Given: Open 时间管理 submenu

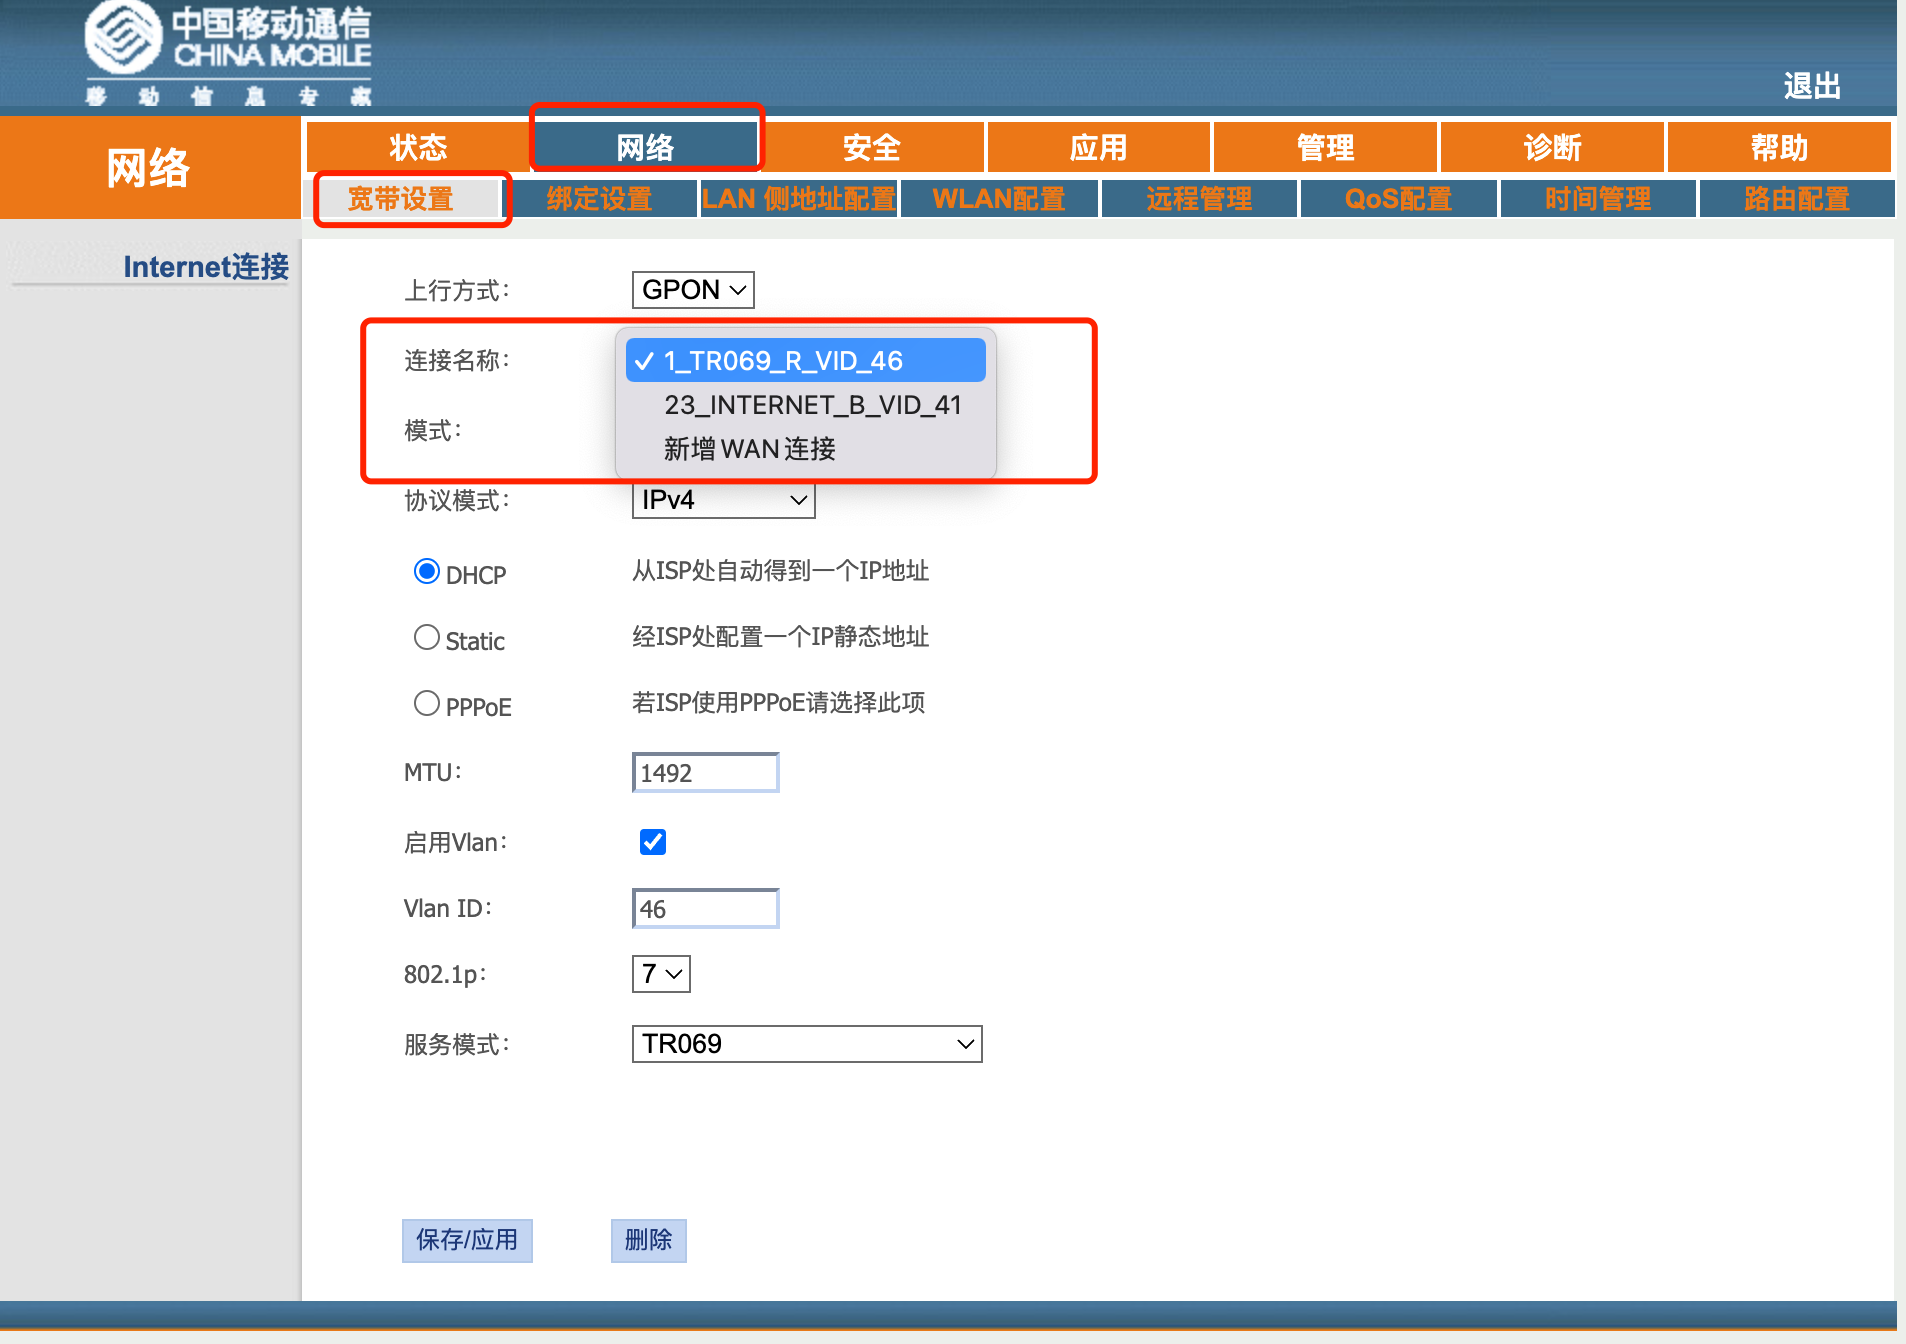Looking at the screenshot, I should pyautogui.click(x=1598, y=199).
